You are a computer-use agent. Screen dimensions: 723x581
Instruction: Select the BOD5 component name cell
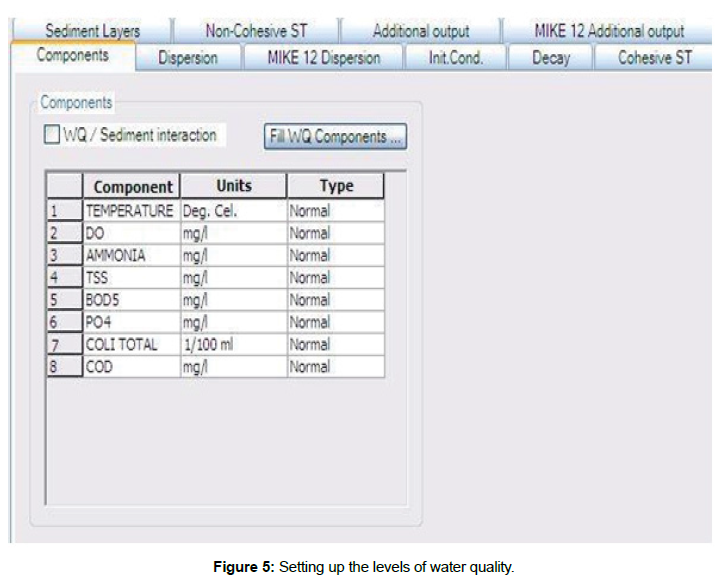pos(130,300)
